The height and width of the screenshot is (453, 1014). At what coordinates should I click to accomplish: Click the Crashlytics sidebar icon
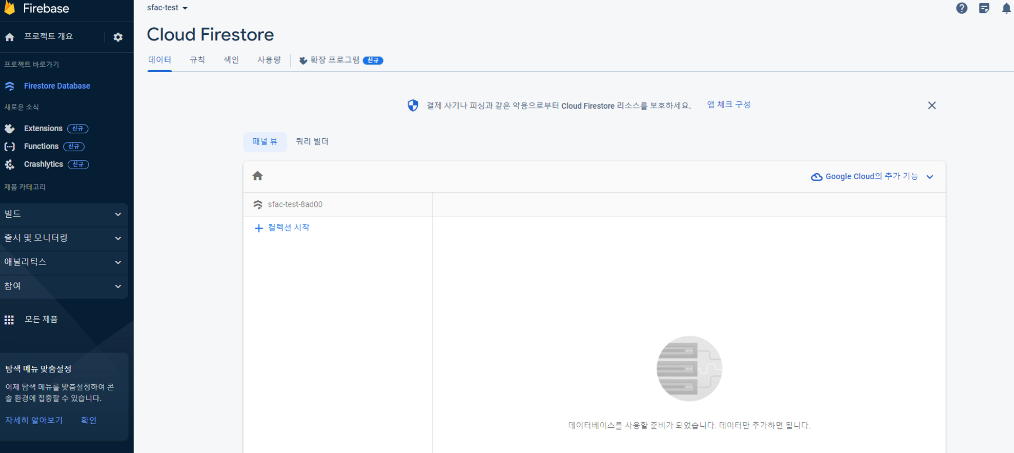pyautogui.click(x=9, y=165)
